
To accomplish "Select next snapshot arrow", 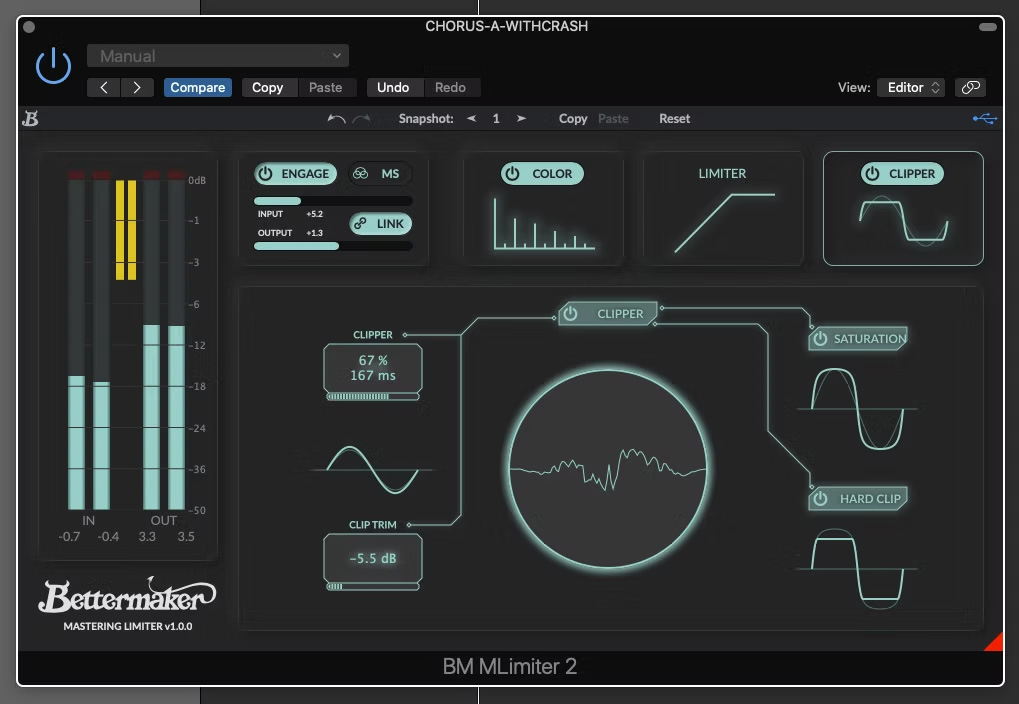I will pos(521,118).
